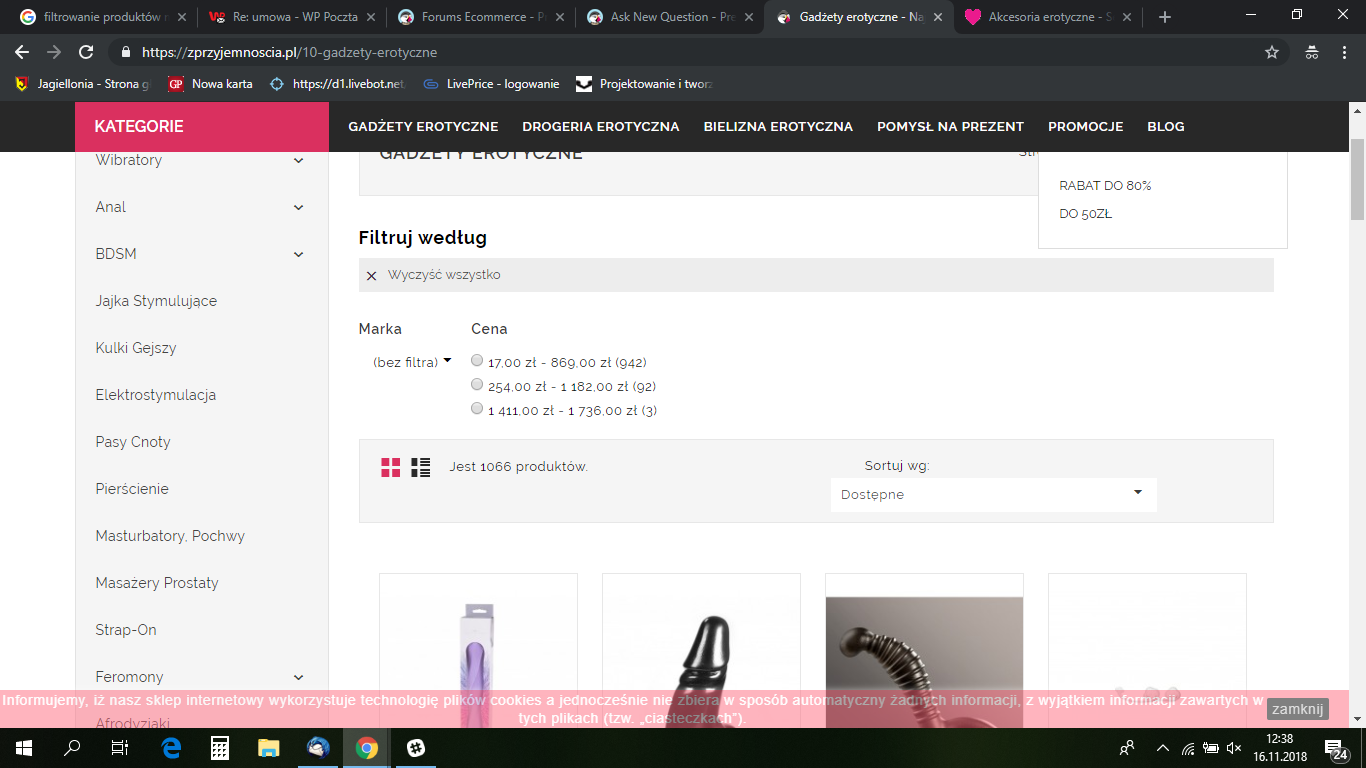
Task: Show hidden system tray icons
Action: 1162,747
